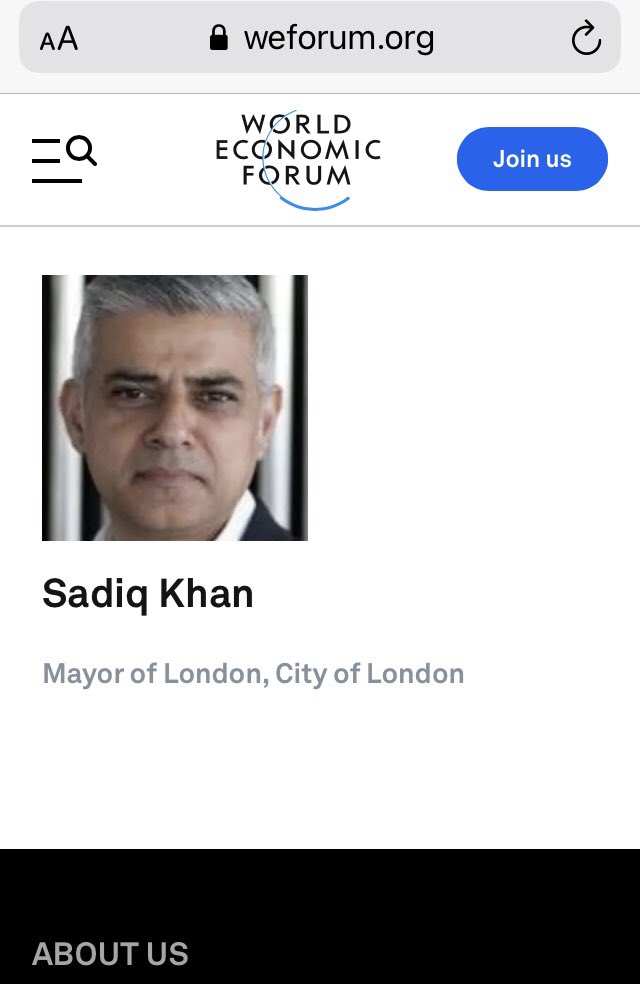Open the Sadiq Khan profile photo
Screen dimensions: 640x984
[x=174, y=408]
